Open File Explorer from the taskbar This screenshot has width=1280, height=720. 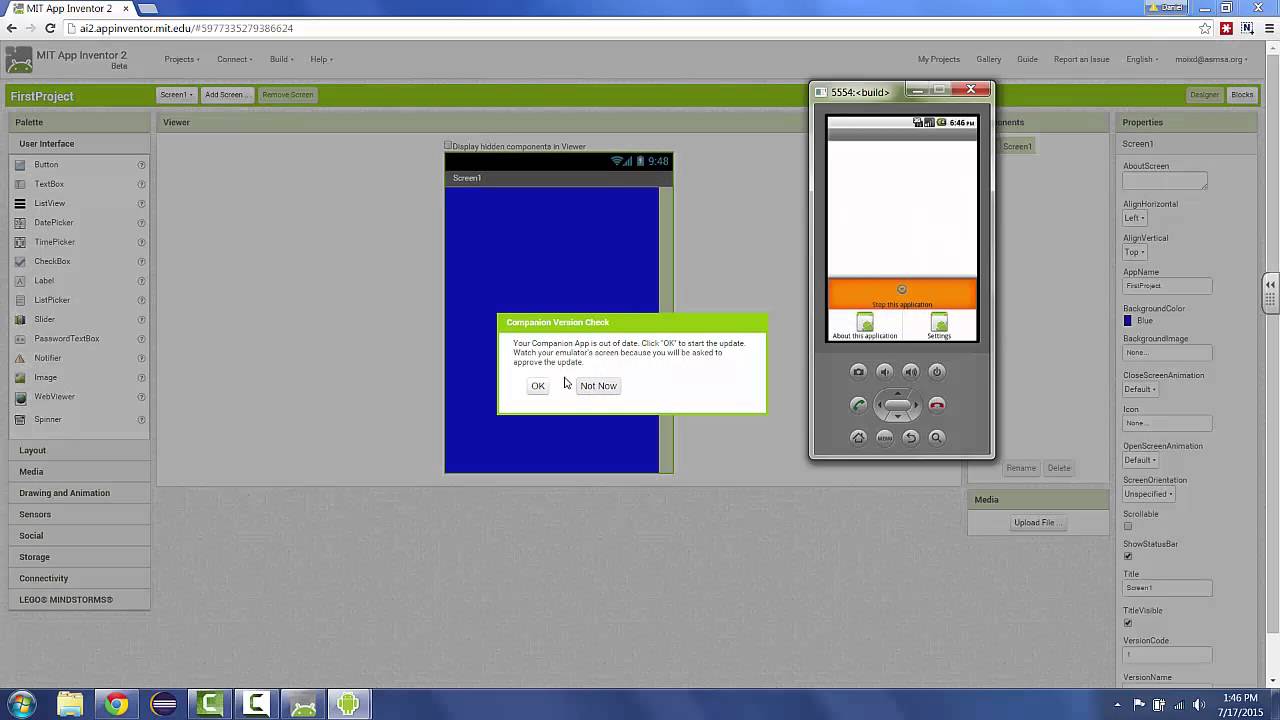tap(70, 705)
